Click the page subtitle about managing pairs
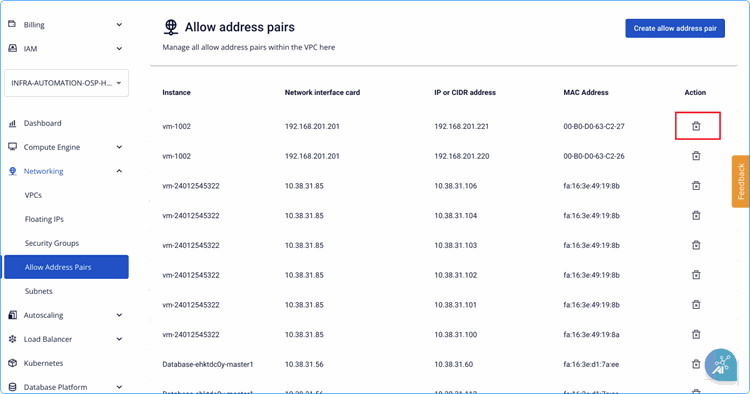 click(249, 47)
